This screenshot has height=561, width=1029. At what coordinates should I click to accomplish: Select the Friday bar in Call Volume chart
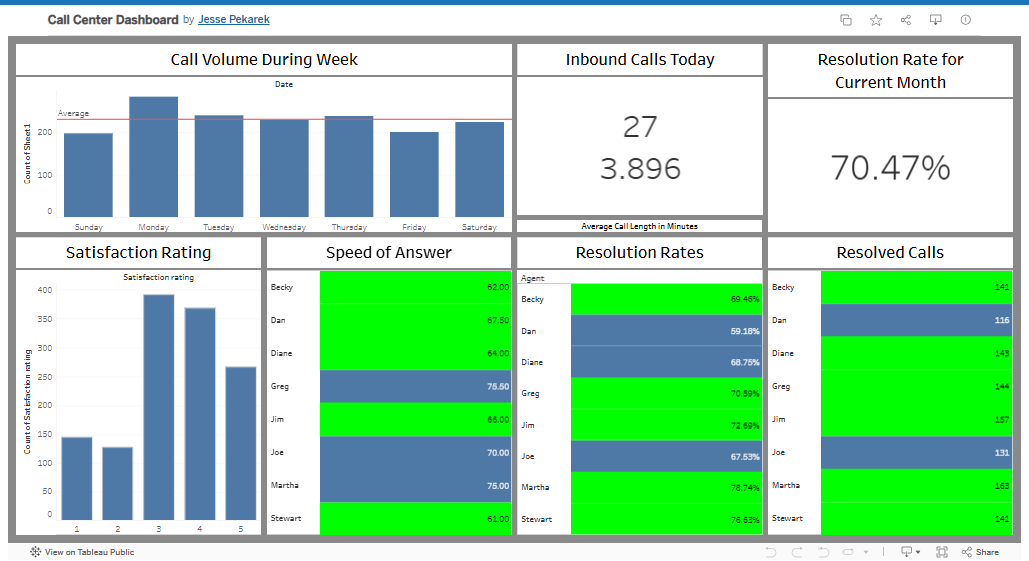[414, 175]
